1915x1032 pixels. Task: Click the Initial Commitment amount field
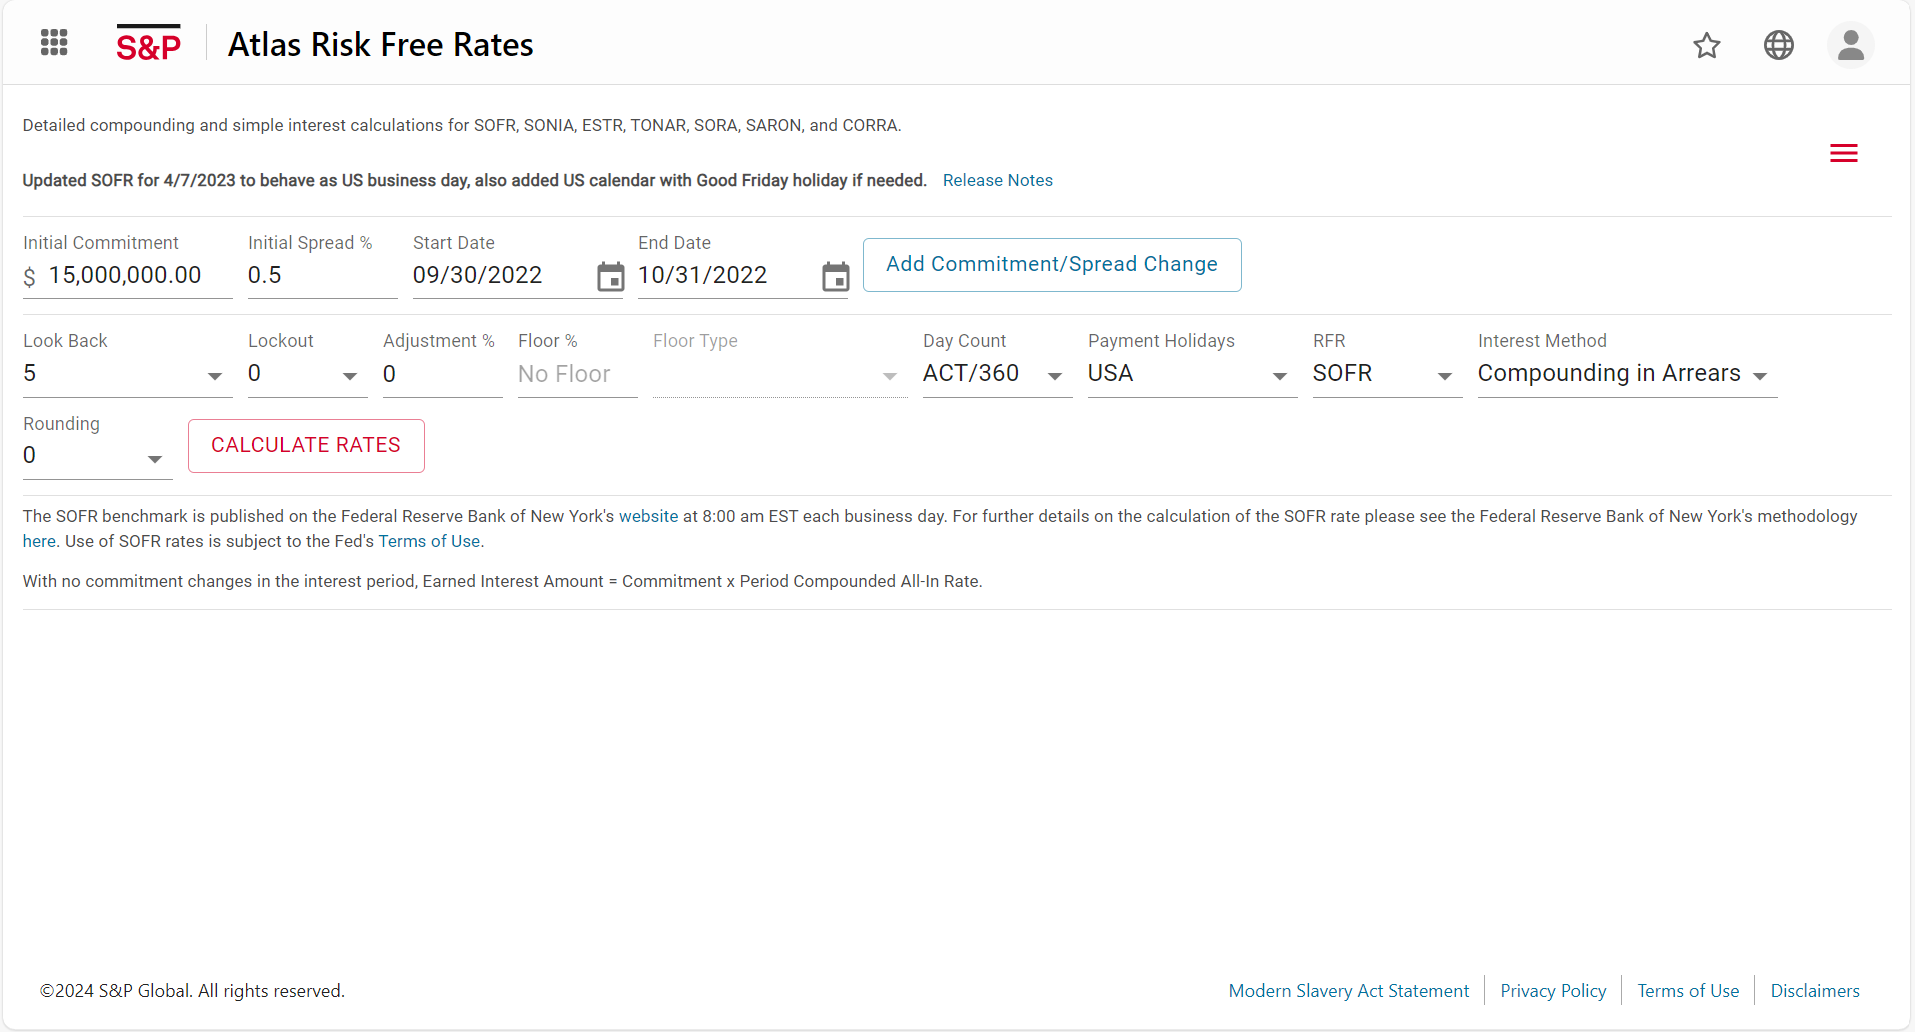128,276
